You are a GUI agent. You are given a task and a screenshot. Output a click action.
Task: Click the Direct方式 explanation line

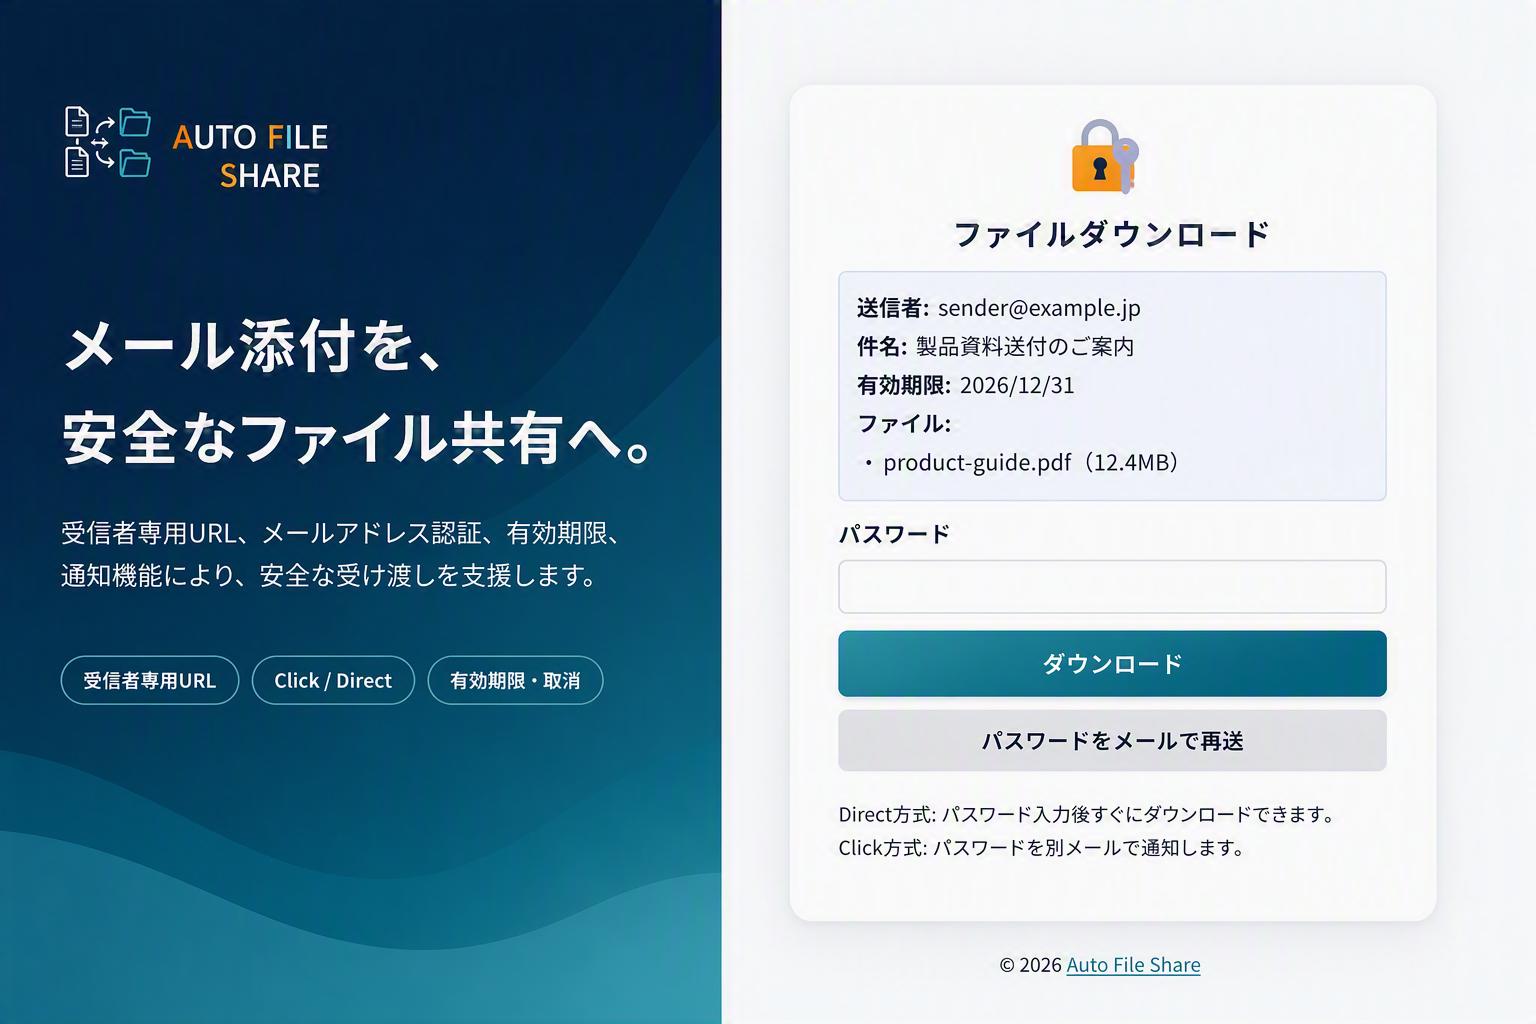[x=1089, y=814]
